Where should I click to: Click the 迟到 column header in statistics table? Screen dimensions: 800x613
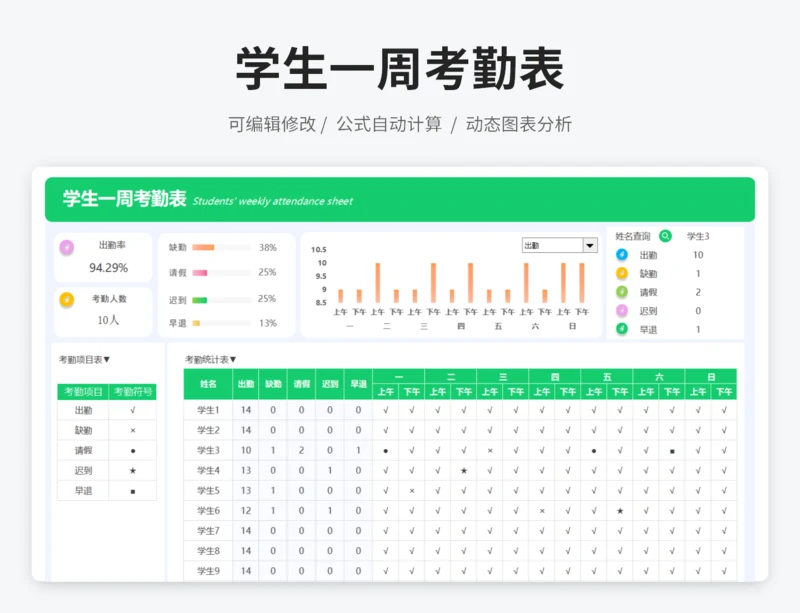(330, 384)
